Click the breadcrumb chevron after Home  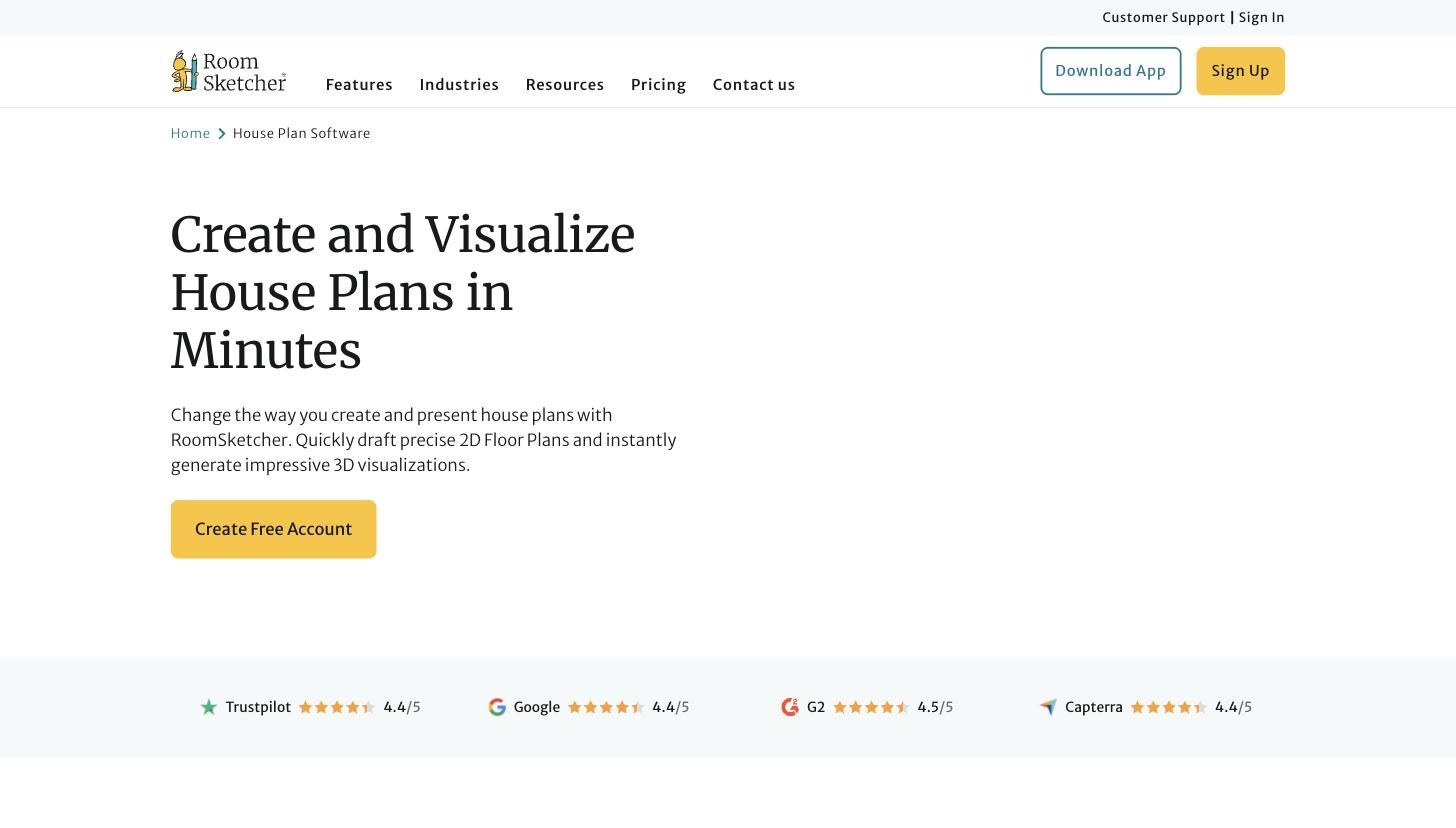click(222, 134)
